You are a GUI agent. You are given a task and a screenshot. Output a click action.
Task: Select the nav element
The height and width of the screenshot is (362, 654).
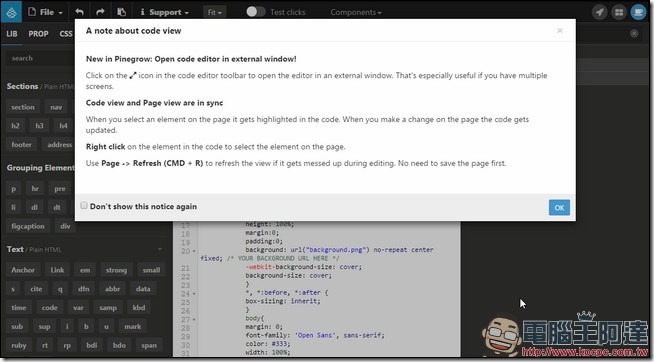pos(56,107)
